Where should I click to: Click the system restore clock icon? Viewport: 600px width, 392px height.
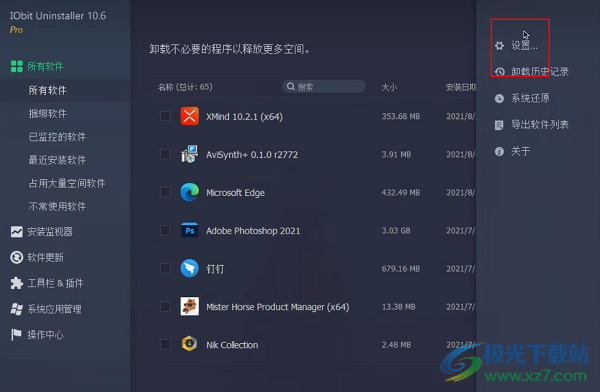[499, 98]
